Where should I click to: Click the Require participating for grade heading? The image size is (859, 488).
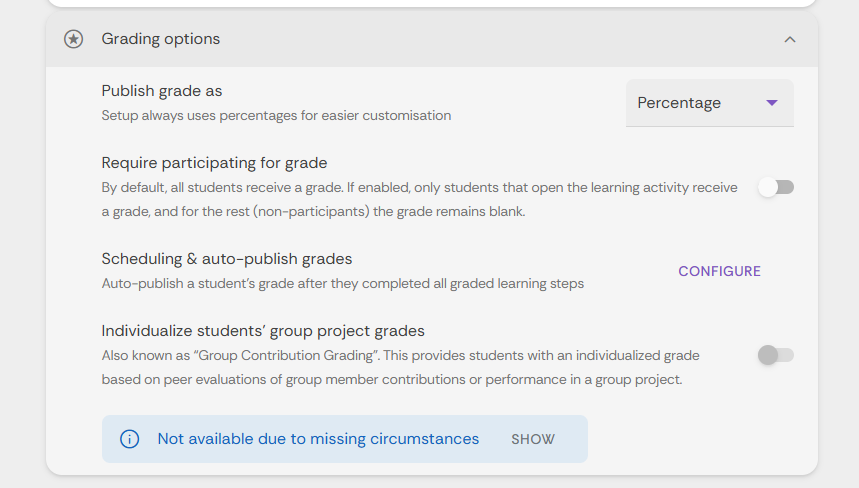[214, 163]
